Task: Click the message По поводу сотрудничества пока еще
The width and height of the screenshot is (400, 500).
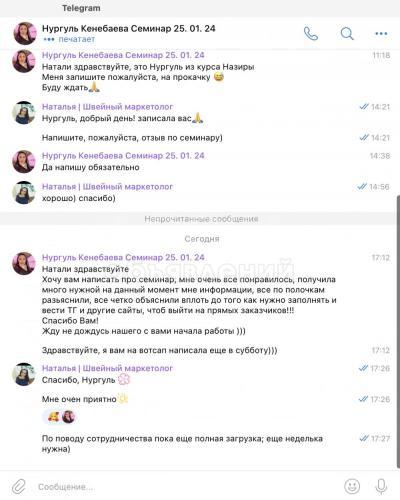Action: [182, 444]
